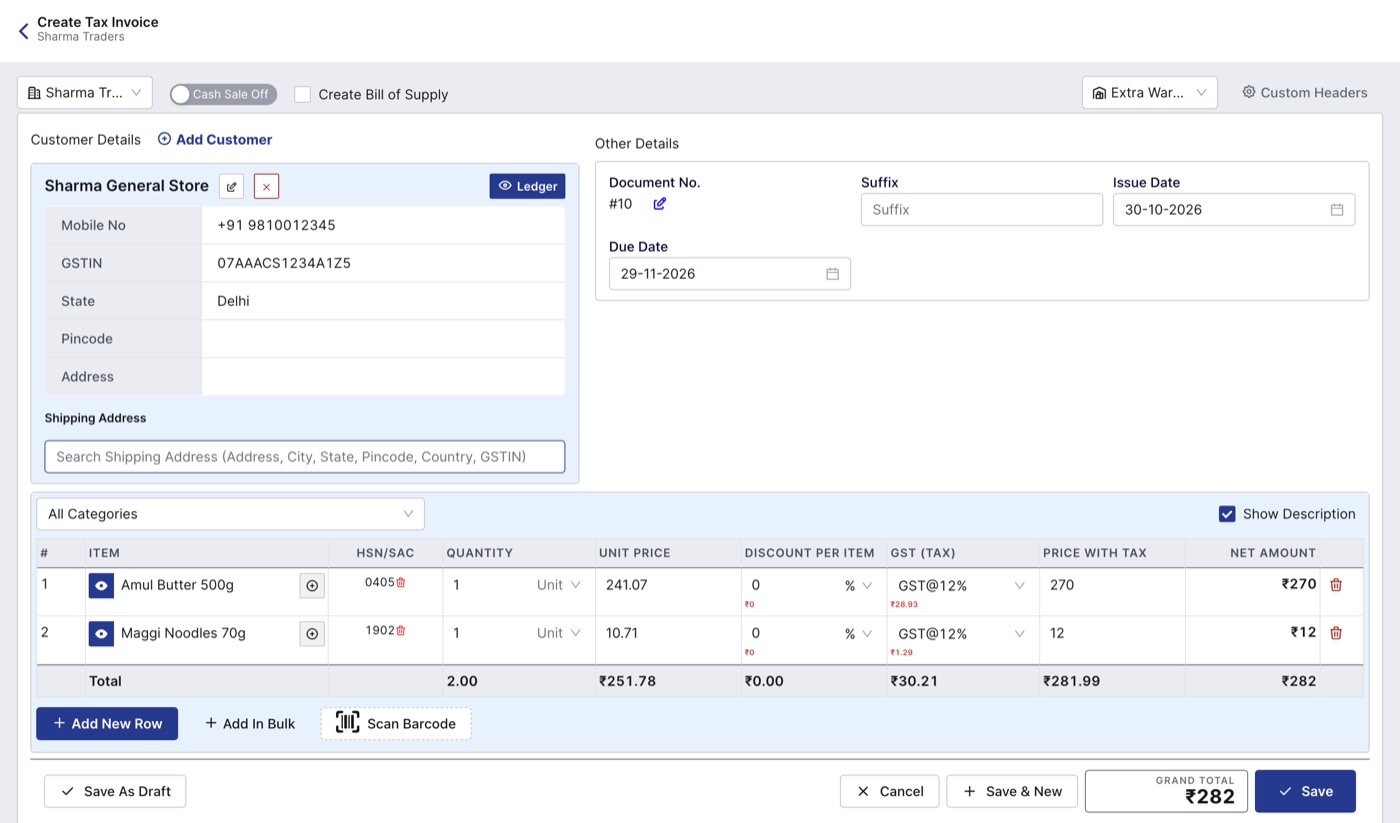The width and height of the screenshot is (1400, 823).
Task: View Maggi Noodles 70g item details
Action: pyautogui.click(x=101, y=633)
